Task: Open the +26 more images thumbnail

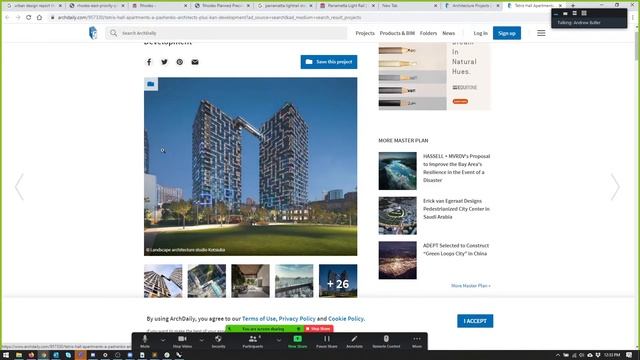Action: pyautogui.click(x=338, y=281)
